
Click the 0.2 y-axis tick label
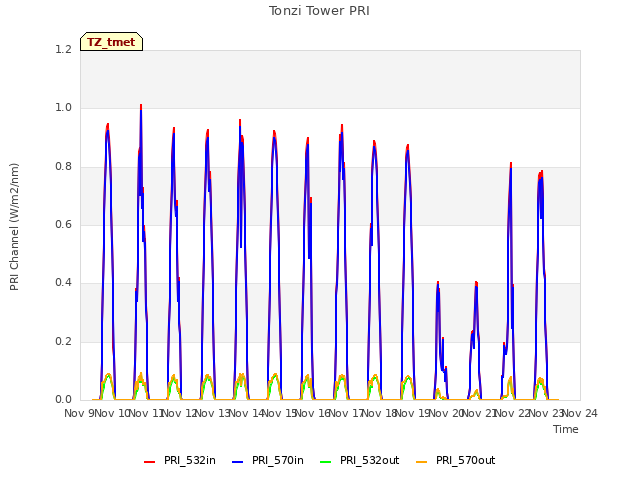(63, 341)
